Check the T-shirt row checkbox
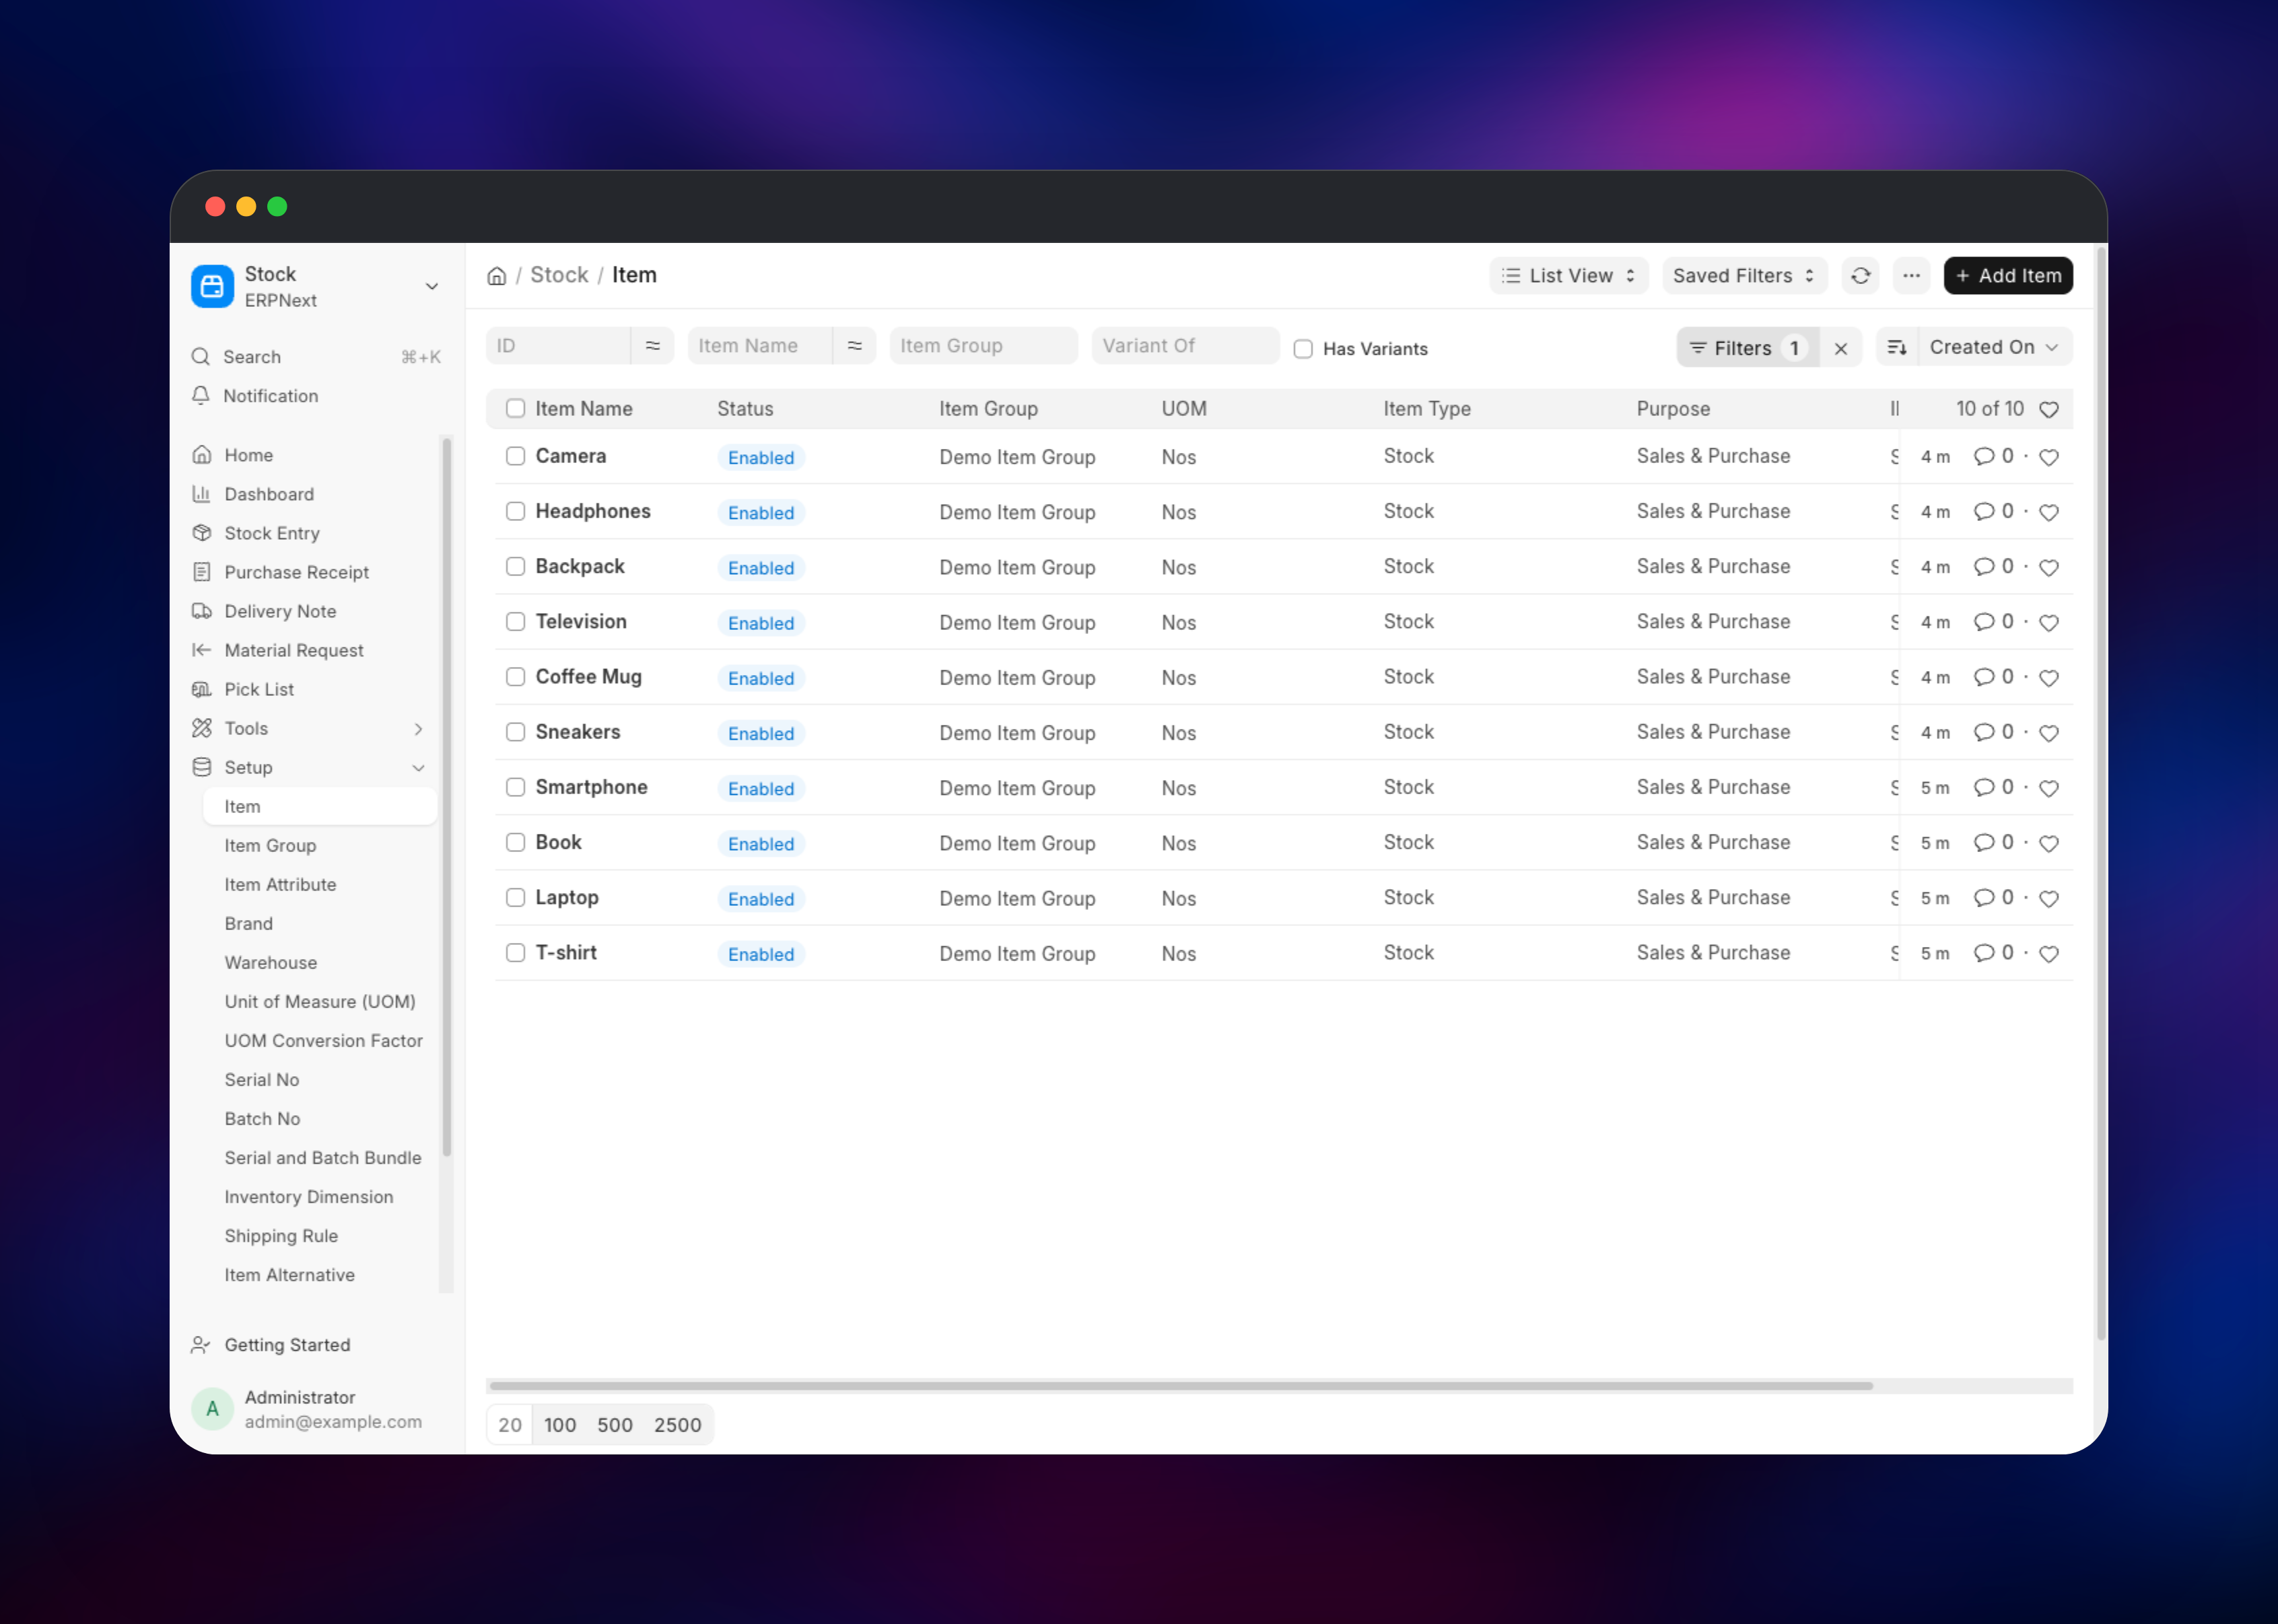The width and height of the screenshot is (2278, 1624). (515, 953)
